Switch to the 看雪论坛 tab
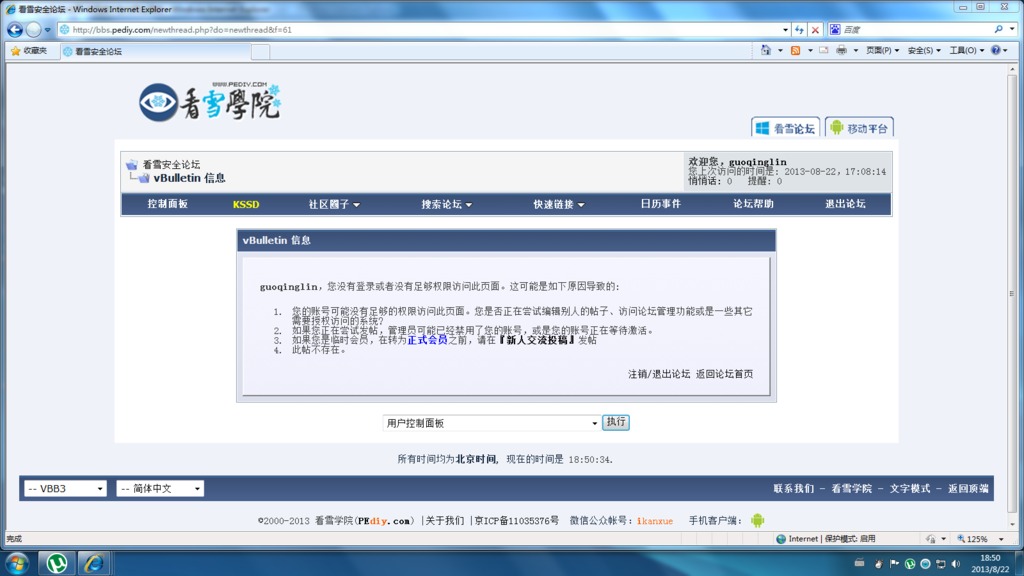Screen dimensions: 1024x576 (x=786, y=128)
